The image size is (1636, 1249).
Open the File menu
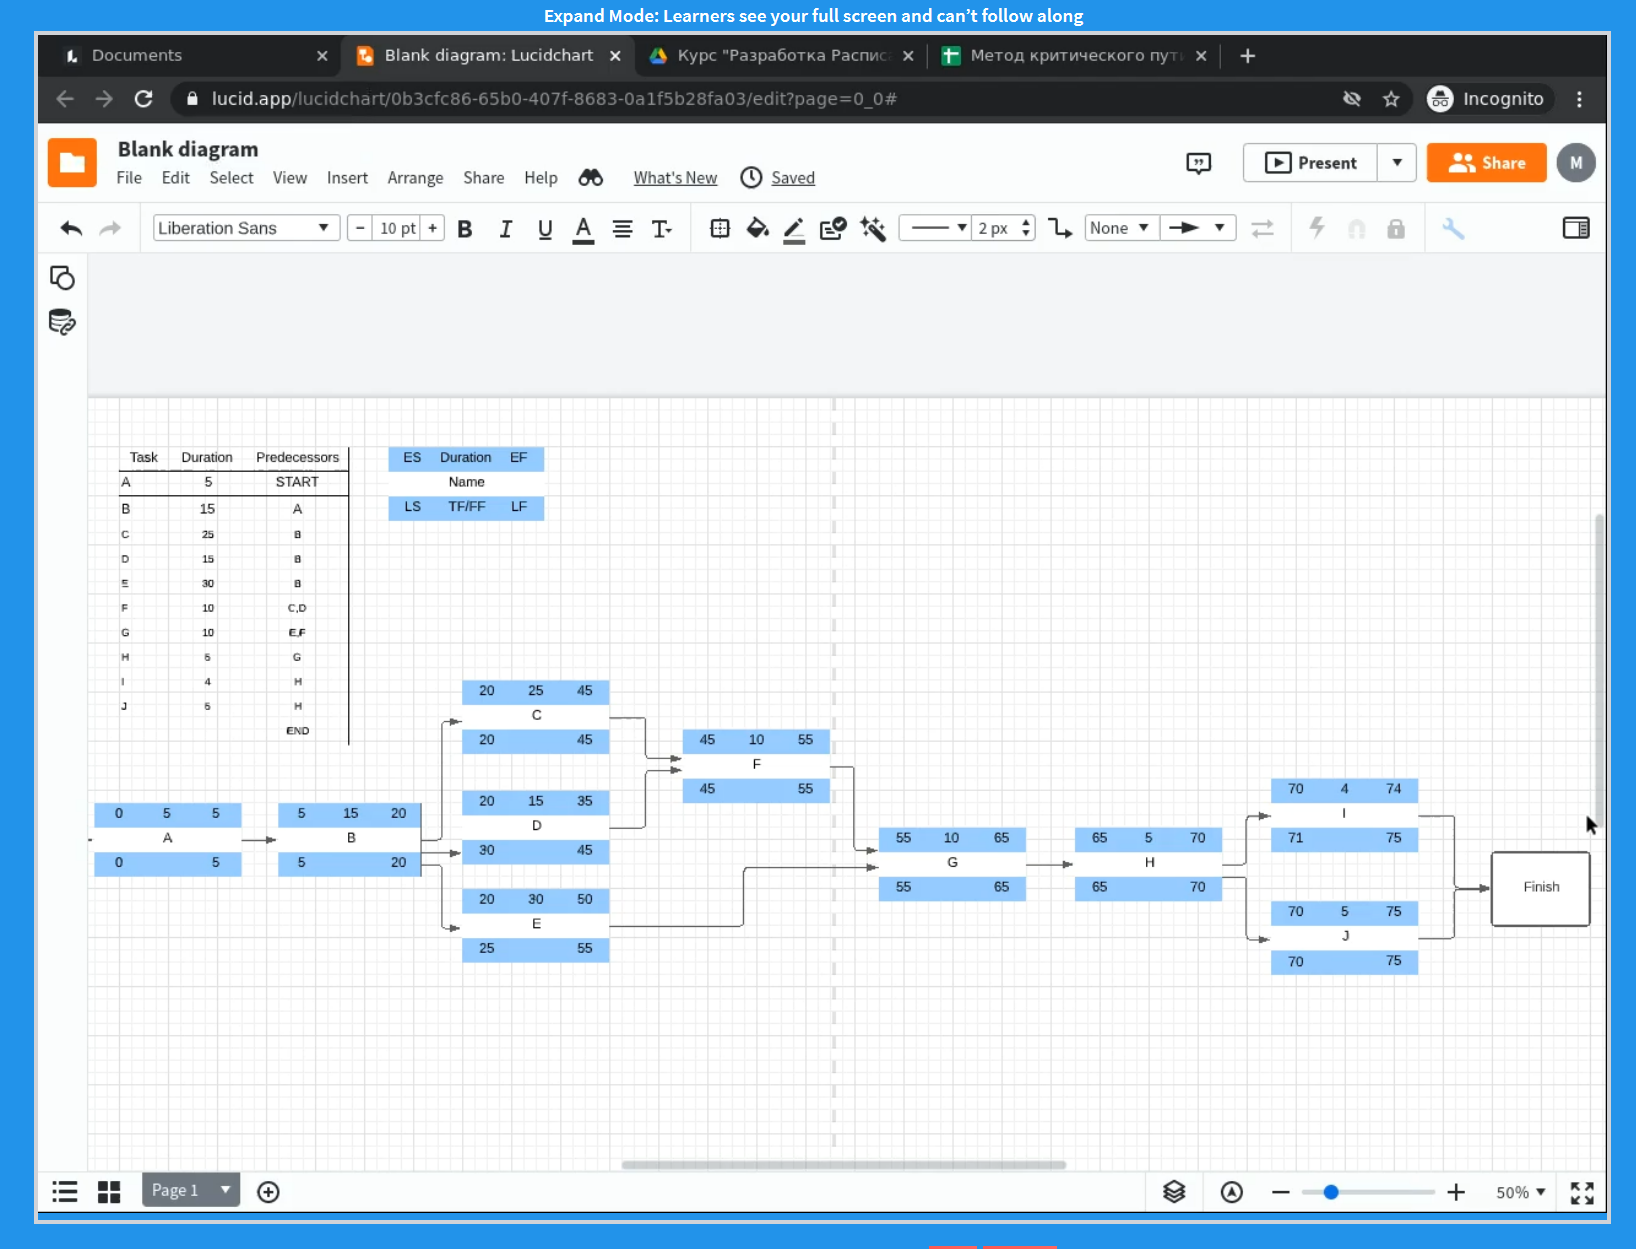coord(129,178)
